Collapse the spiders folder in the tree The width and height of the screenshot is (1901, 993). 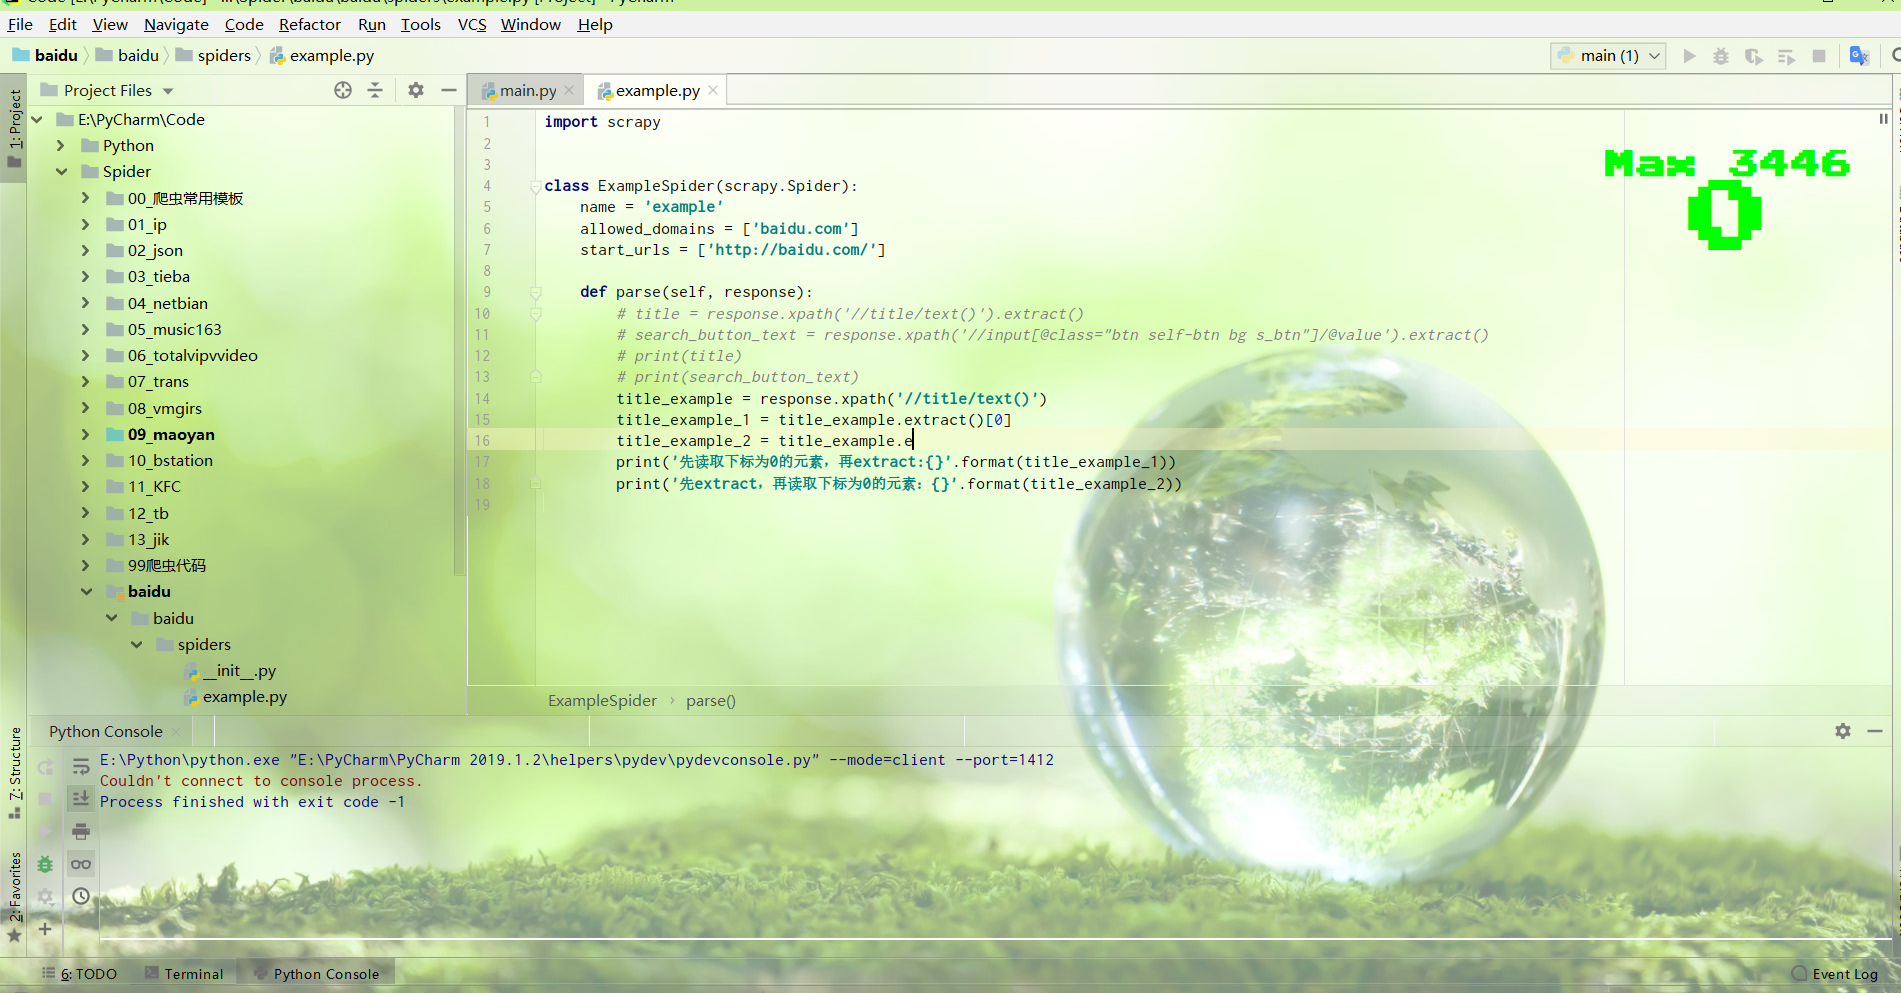(136, 644)
